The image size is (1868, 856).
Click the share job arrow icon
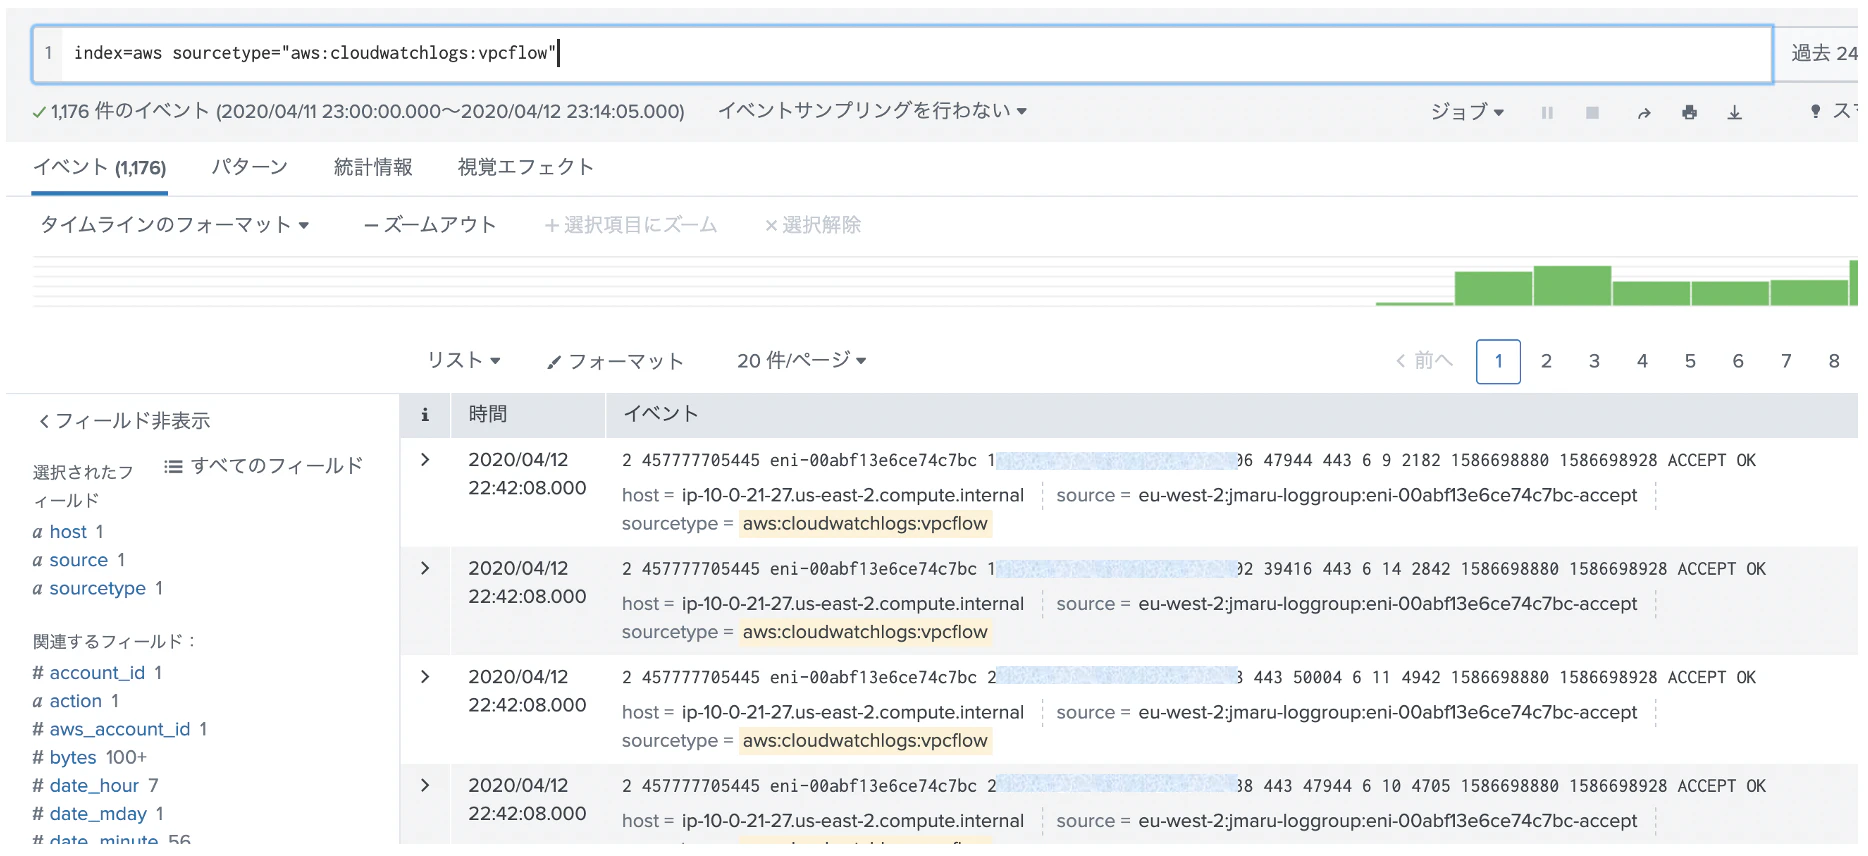tap(1643, 113)
